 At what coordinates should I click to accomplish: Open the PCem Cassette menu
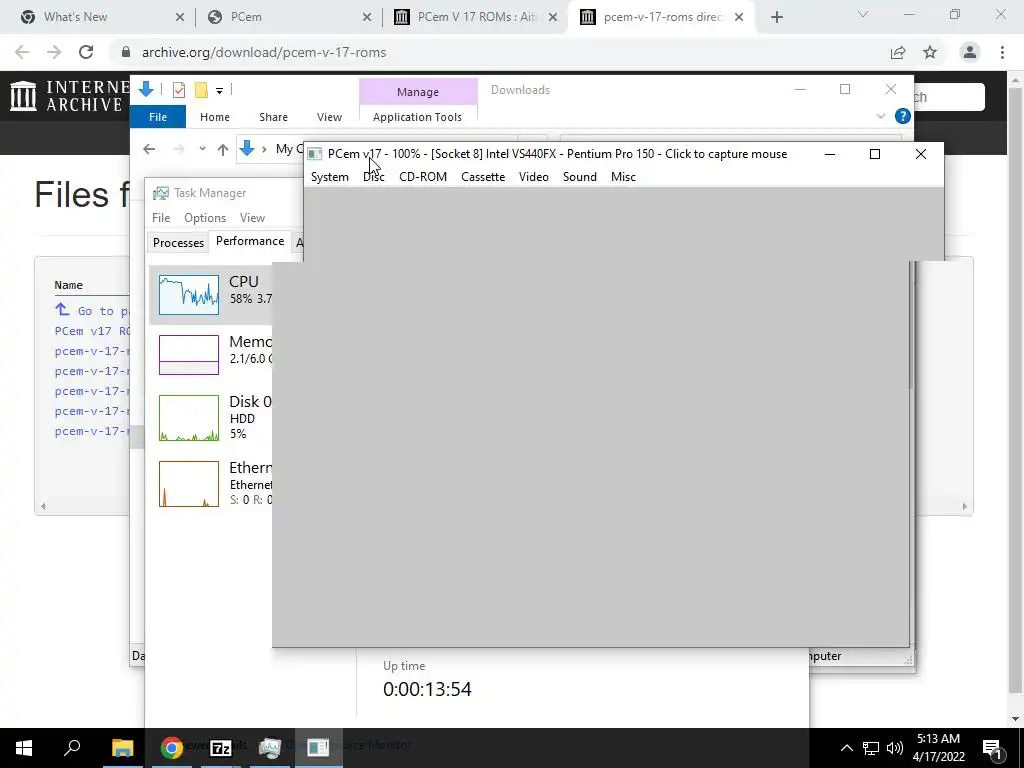[x=483, y=177]
